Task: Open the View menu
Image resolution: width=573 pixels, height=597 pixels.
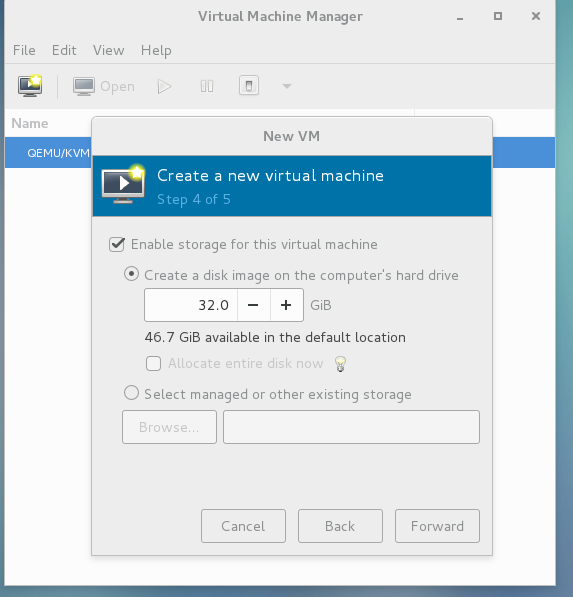Action: coord(109,50)
